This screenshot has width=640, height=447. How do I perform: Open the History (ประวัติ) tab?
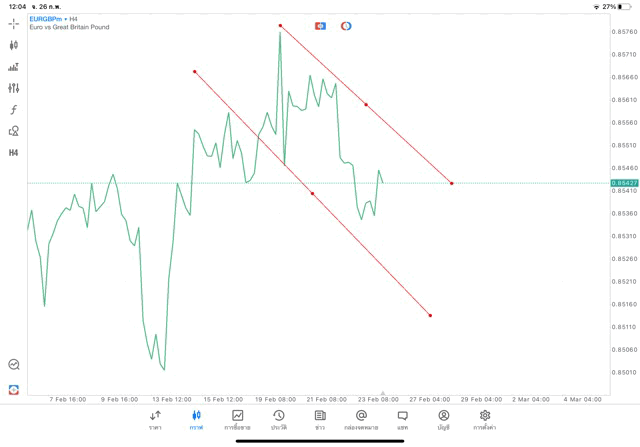pos(278,420)
